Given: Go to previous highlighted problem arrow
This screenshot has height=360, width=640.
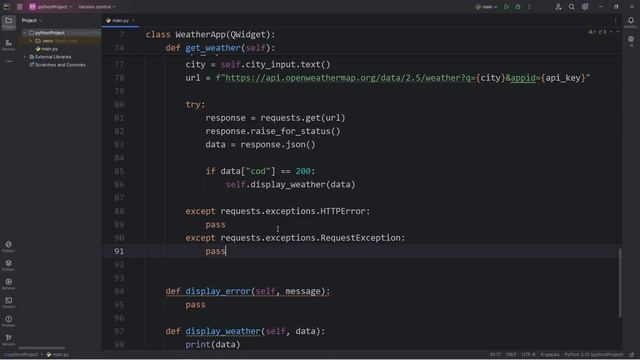Looking at the screenshot, I should [x=611, y=32].
